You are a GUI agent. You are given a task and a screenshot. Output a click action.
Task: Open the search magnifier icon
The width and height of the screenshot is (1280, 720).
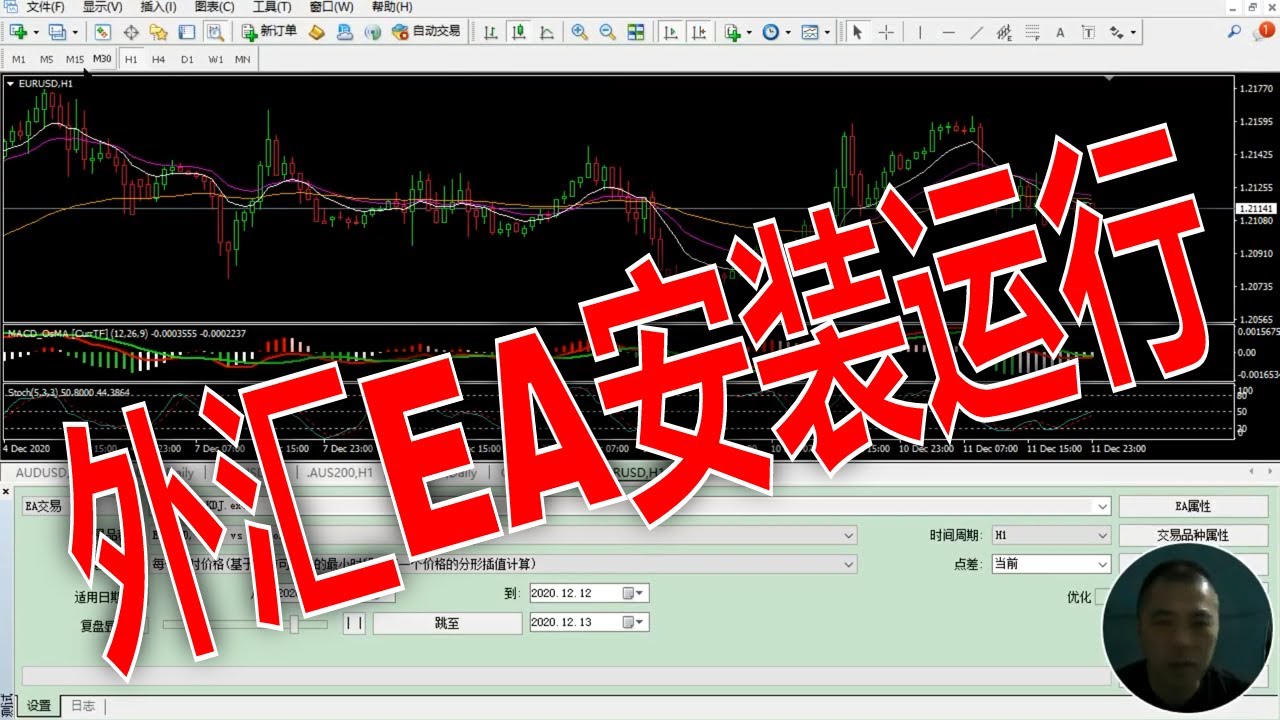coord(1234,32)
